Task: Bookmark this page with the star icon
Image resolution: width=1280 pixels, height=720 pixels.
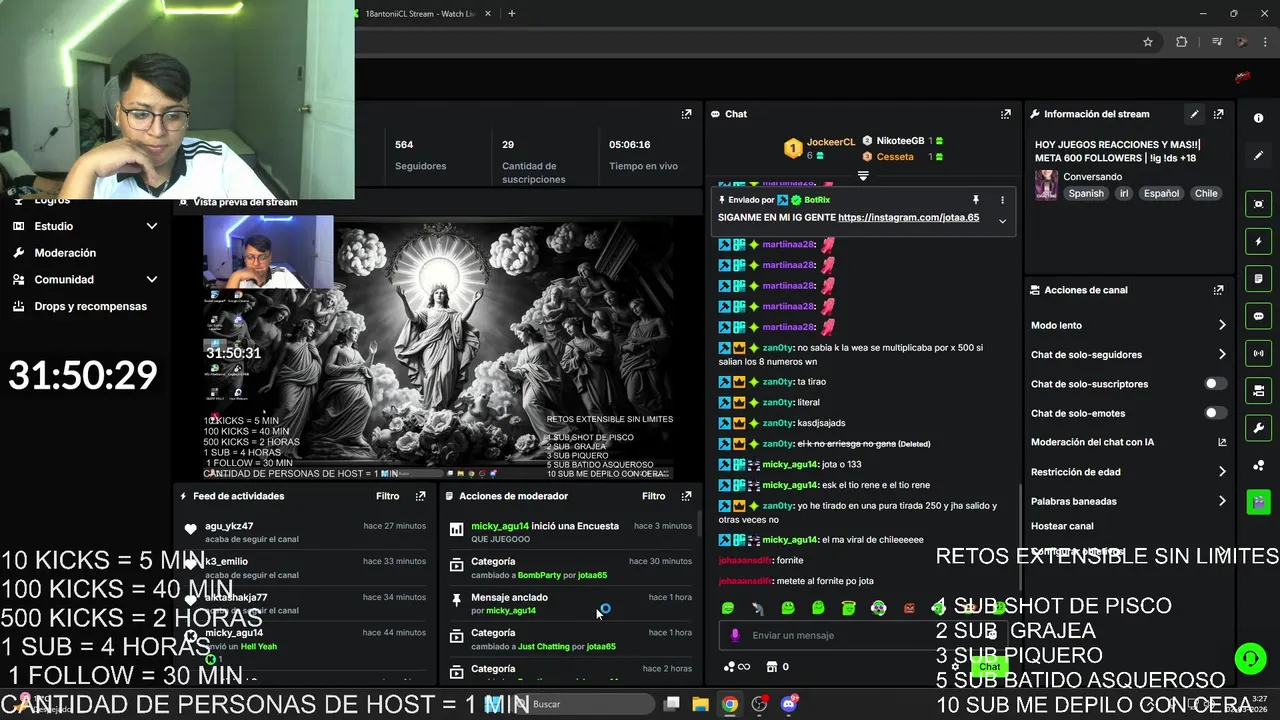Action: pyautogui.click(x=1148, y=42)
